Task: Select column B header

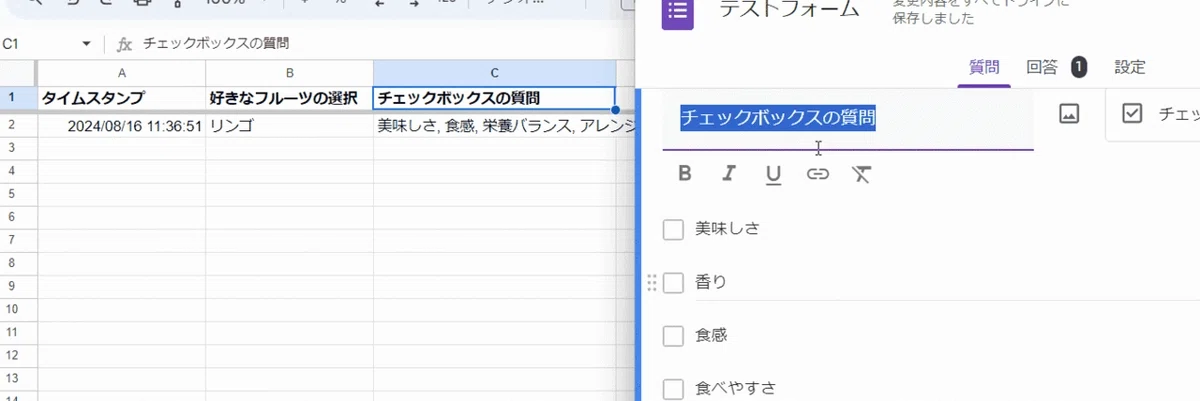Action: [x=289, y=73]
